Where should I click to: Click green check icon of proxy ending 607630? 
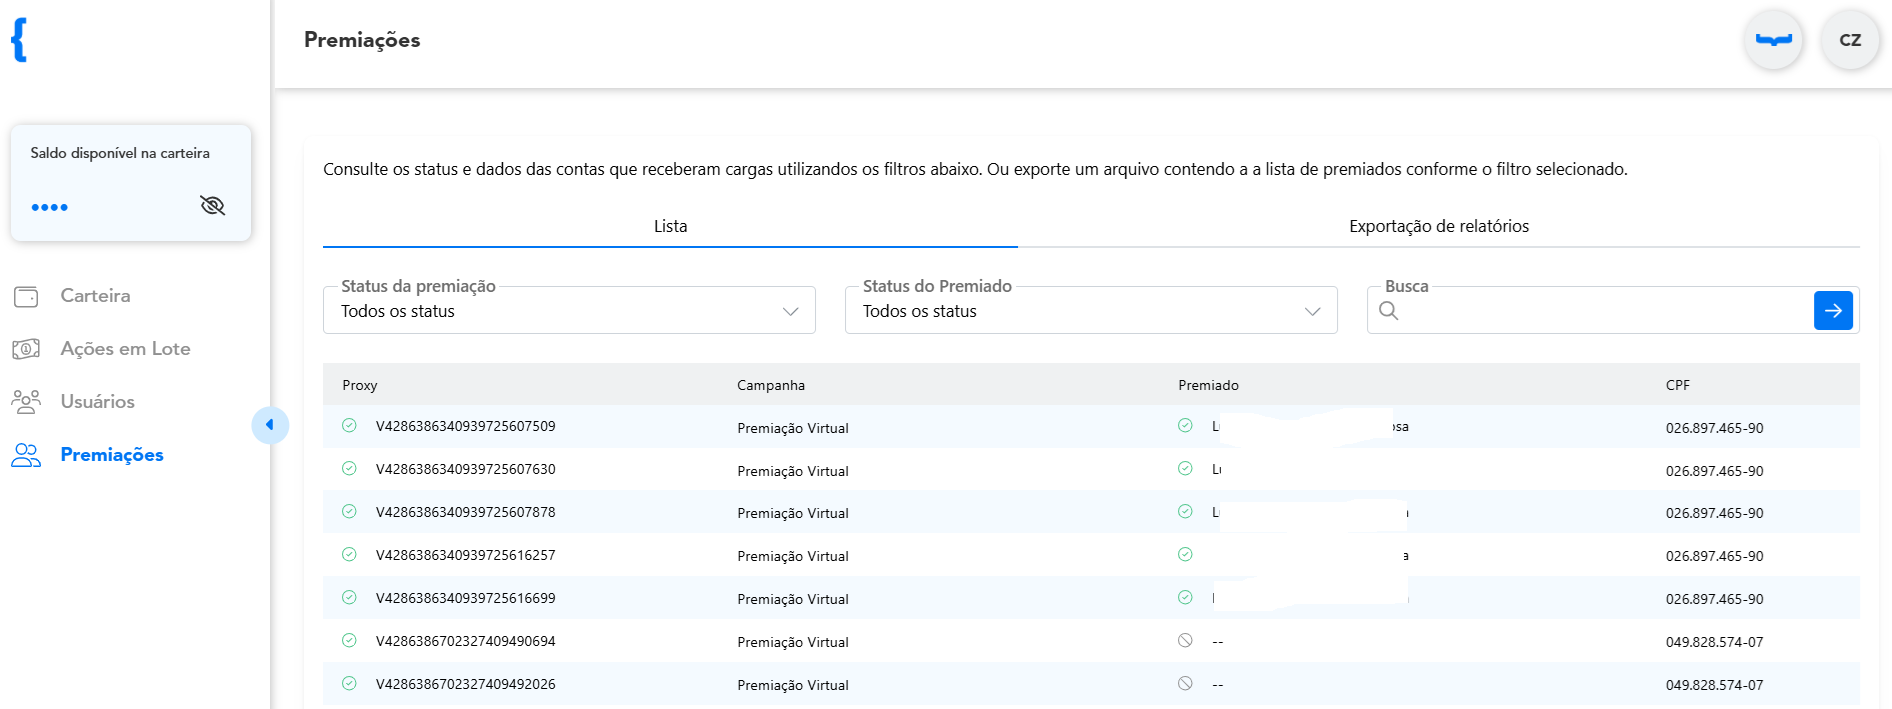349,469
